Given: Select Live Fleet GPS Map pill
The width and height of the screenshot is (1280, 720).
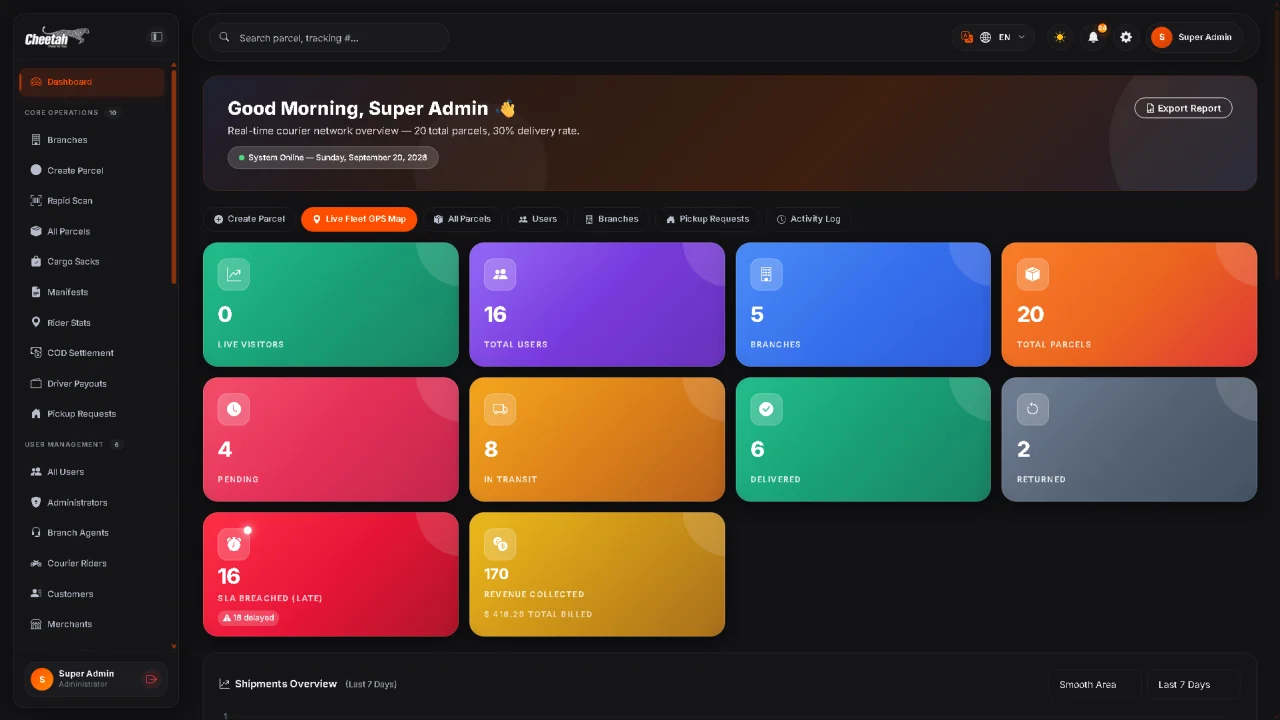Looking at the screenshot, I should pyautogui.click(x=359, y=219).
